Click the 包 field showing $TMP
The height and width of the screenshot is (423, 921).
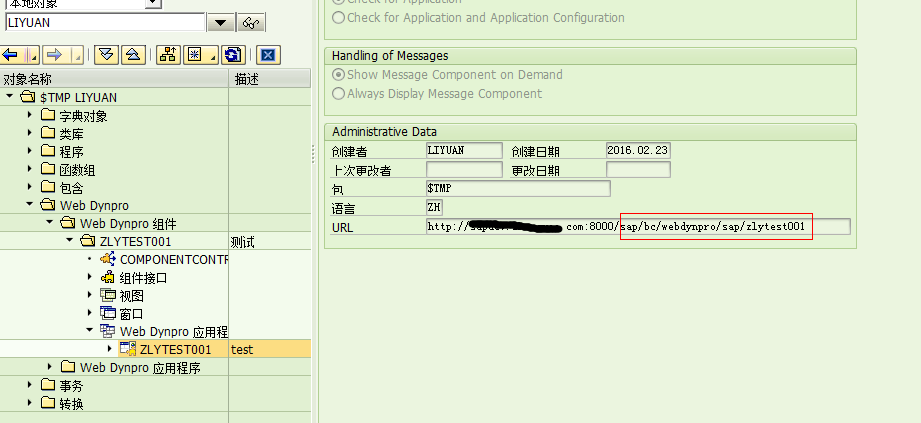518,189
